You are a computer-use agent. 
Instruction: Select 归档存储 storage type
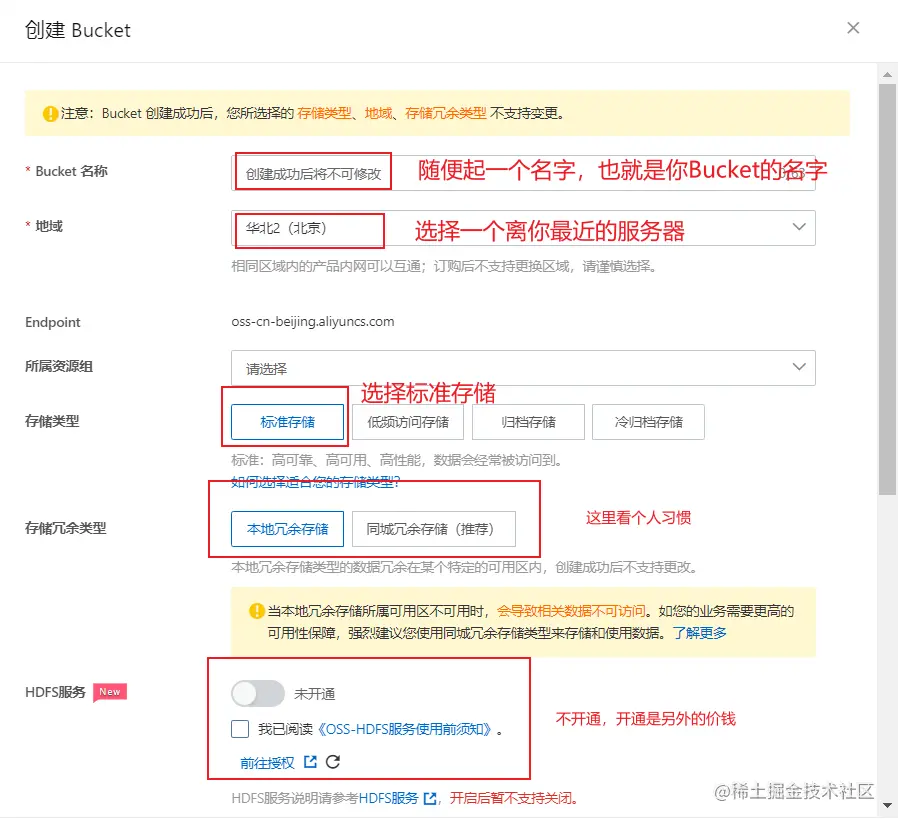pyautogui.click(x=528, y=422)
